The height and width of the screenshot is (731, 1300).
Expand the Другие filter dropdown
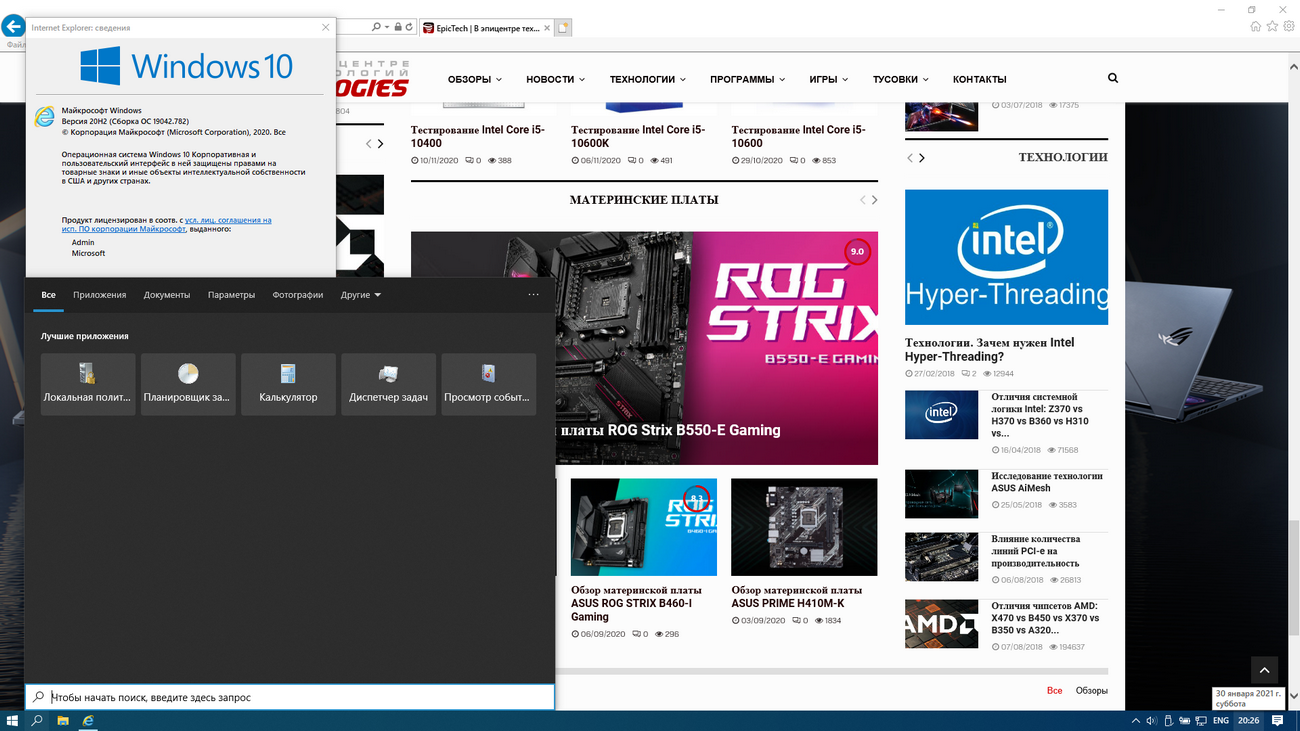click(360, 295)
